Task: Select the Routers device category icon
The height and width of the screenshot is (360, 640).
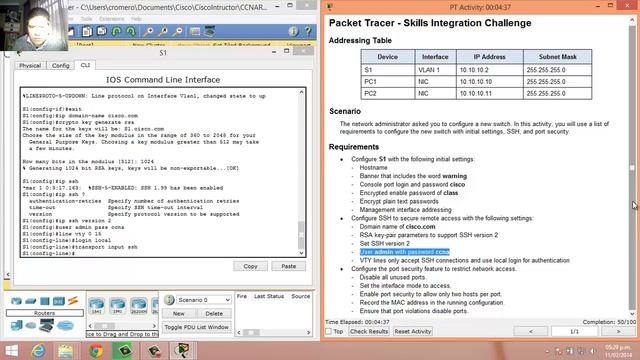Action: 16,301
